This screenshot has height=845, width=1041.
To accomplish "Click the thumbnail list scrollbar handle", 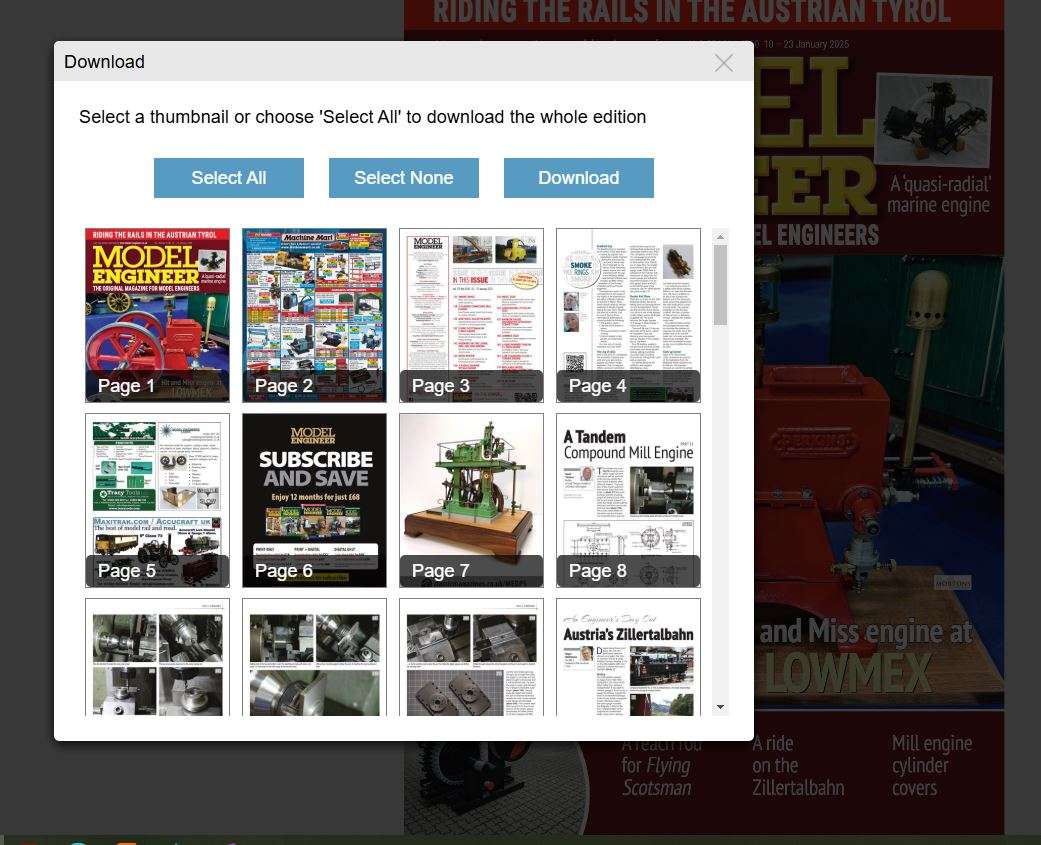I will [x=720, y=285].
